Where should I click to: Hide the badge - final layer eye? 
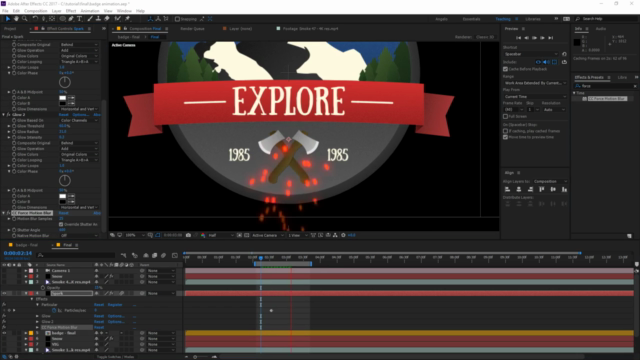point(4,333)
